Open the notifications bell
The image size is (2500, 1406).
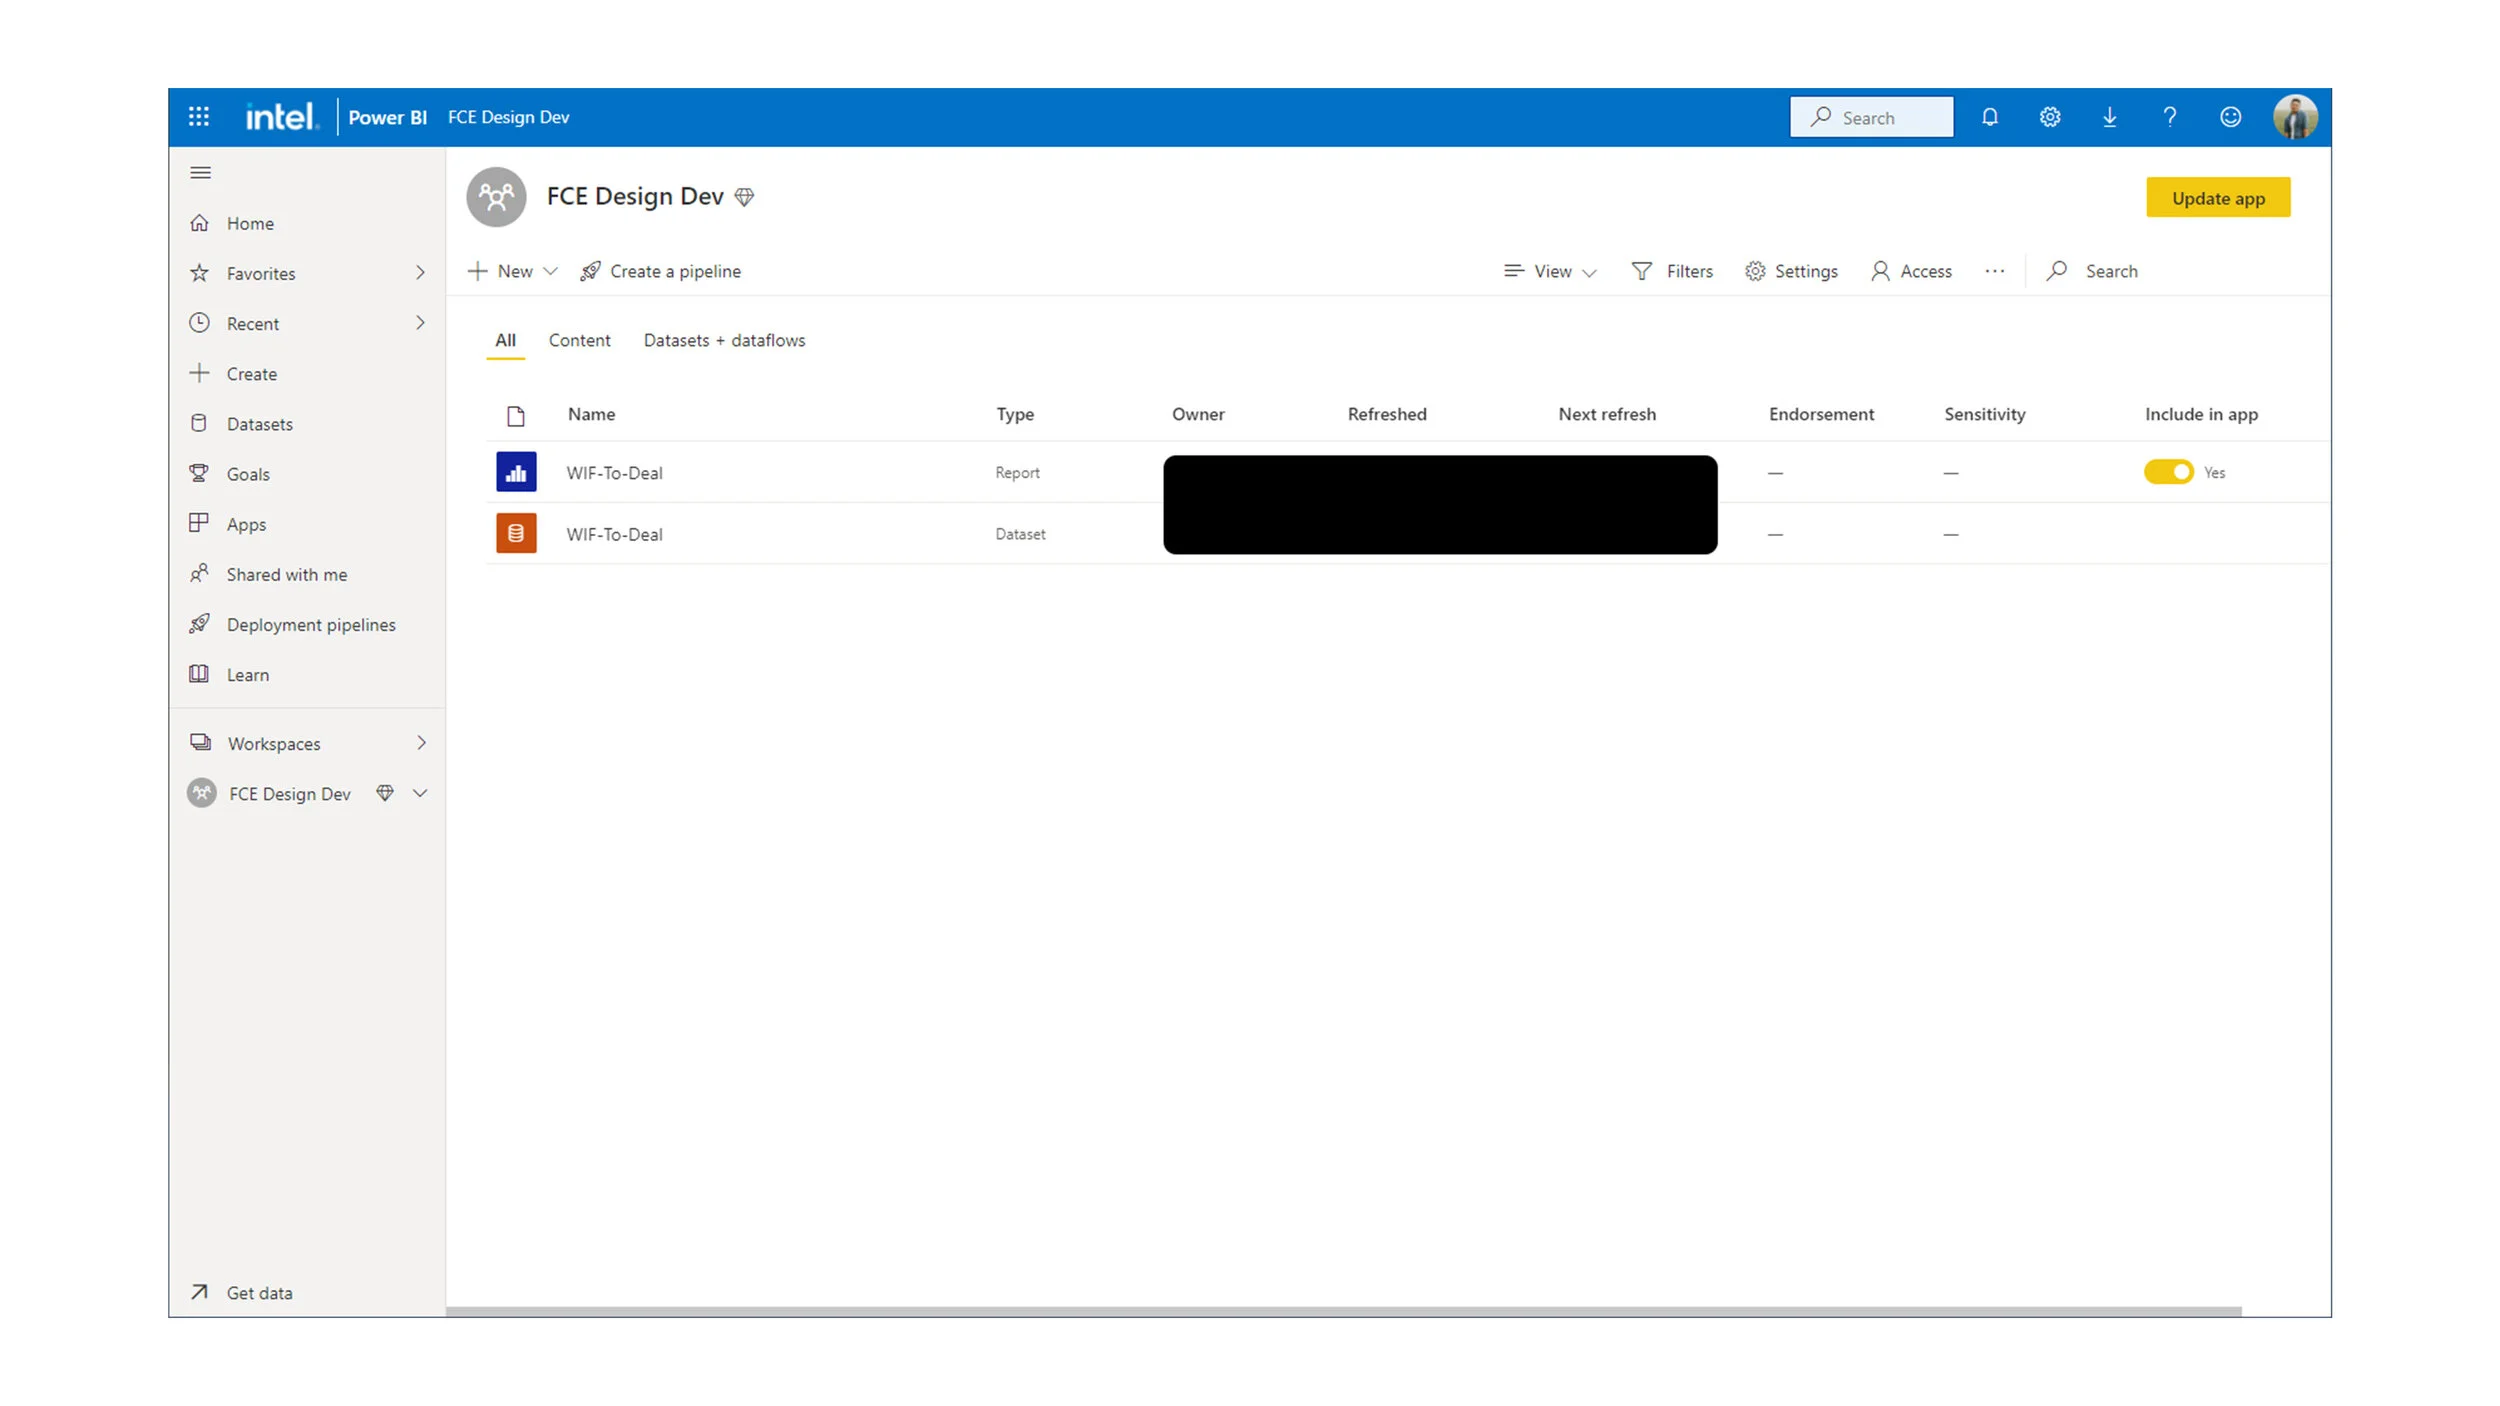[1989, 116]
